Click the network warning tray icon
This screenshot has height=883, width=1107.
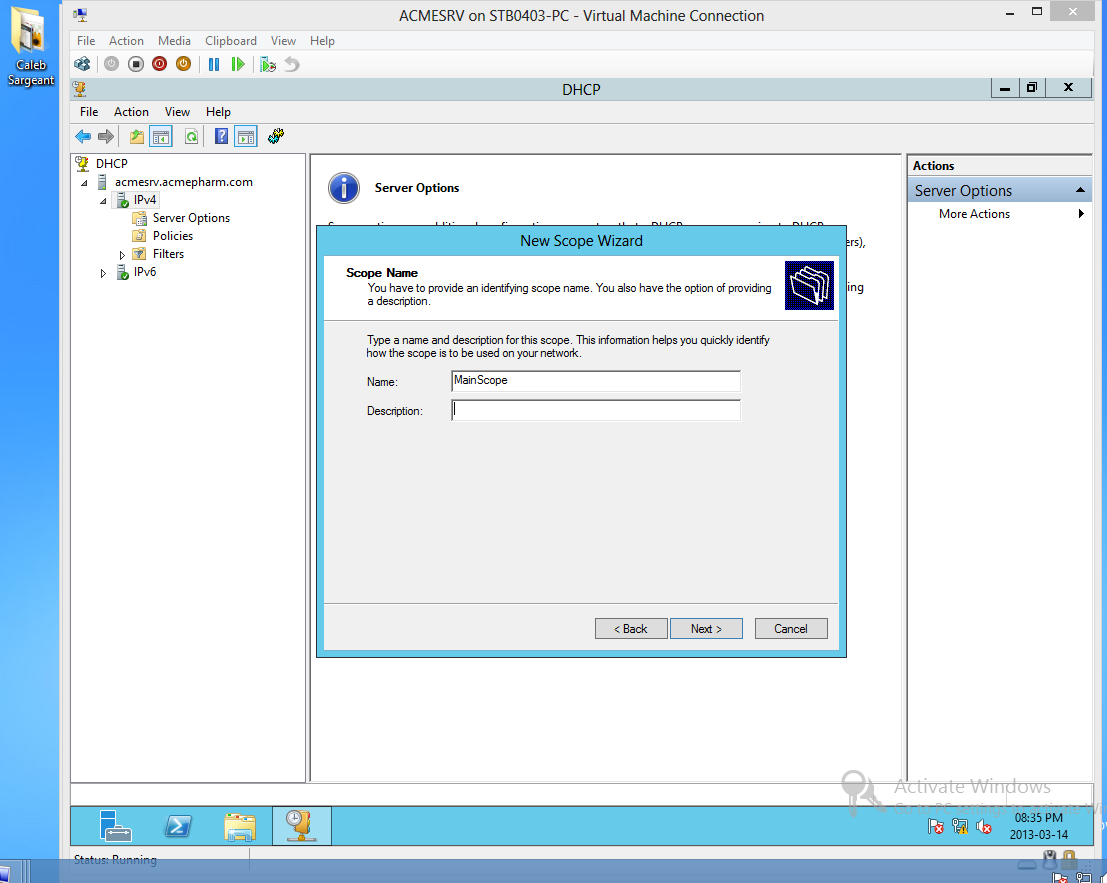tap(960, 826)
